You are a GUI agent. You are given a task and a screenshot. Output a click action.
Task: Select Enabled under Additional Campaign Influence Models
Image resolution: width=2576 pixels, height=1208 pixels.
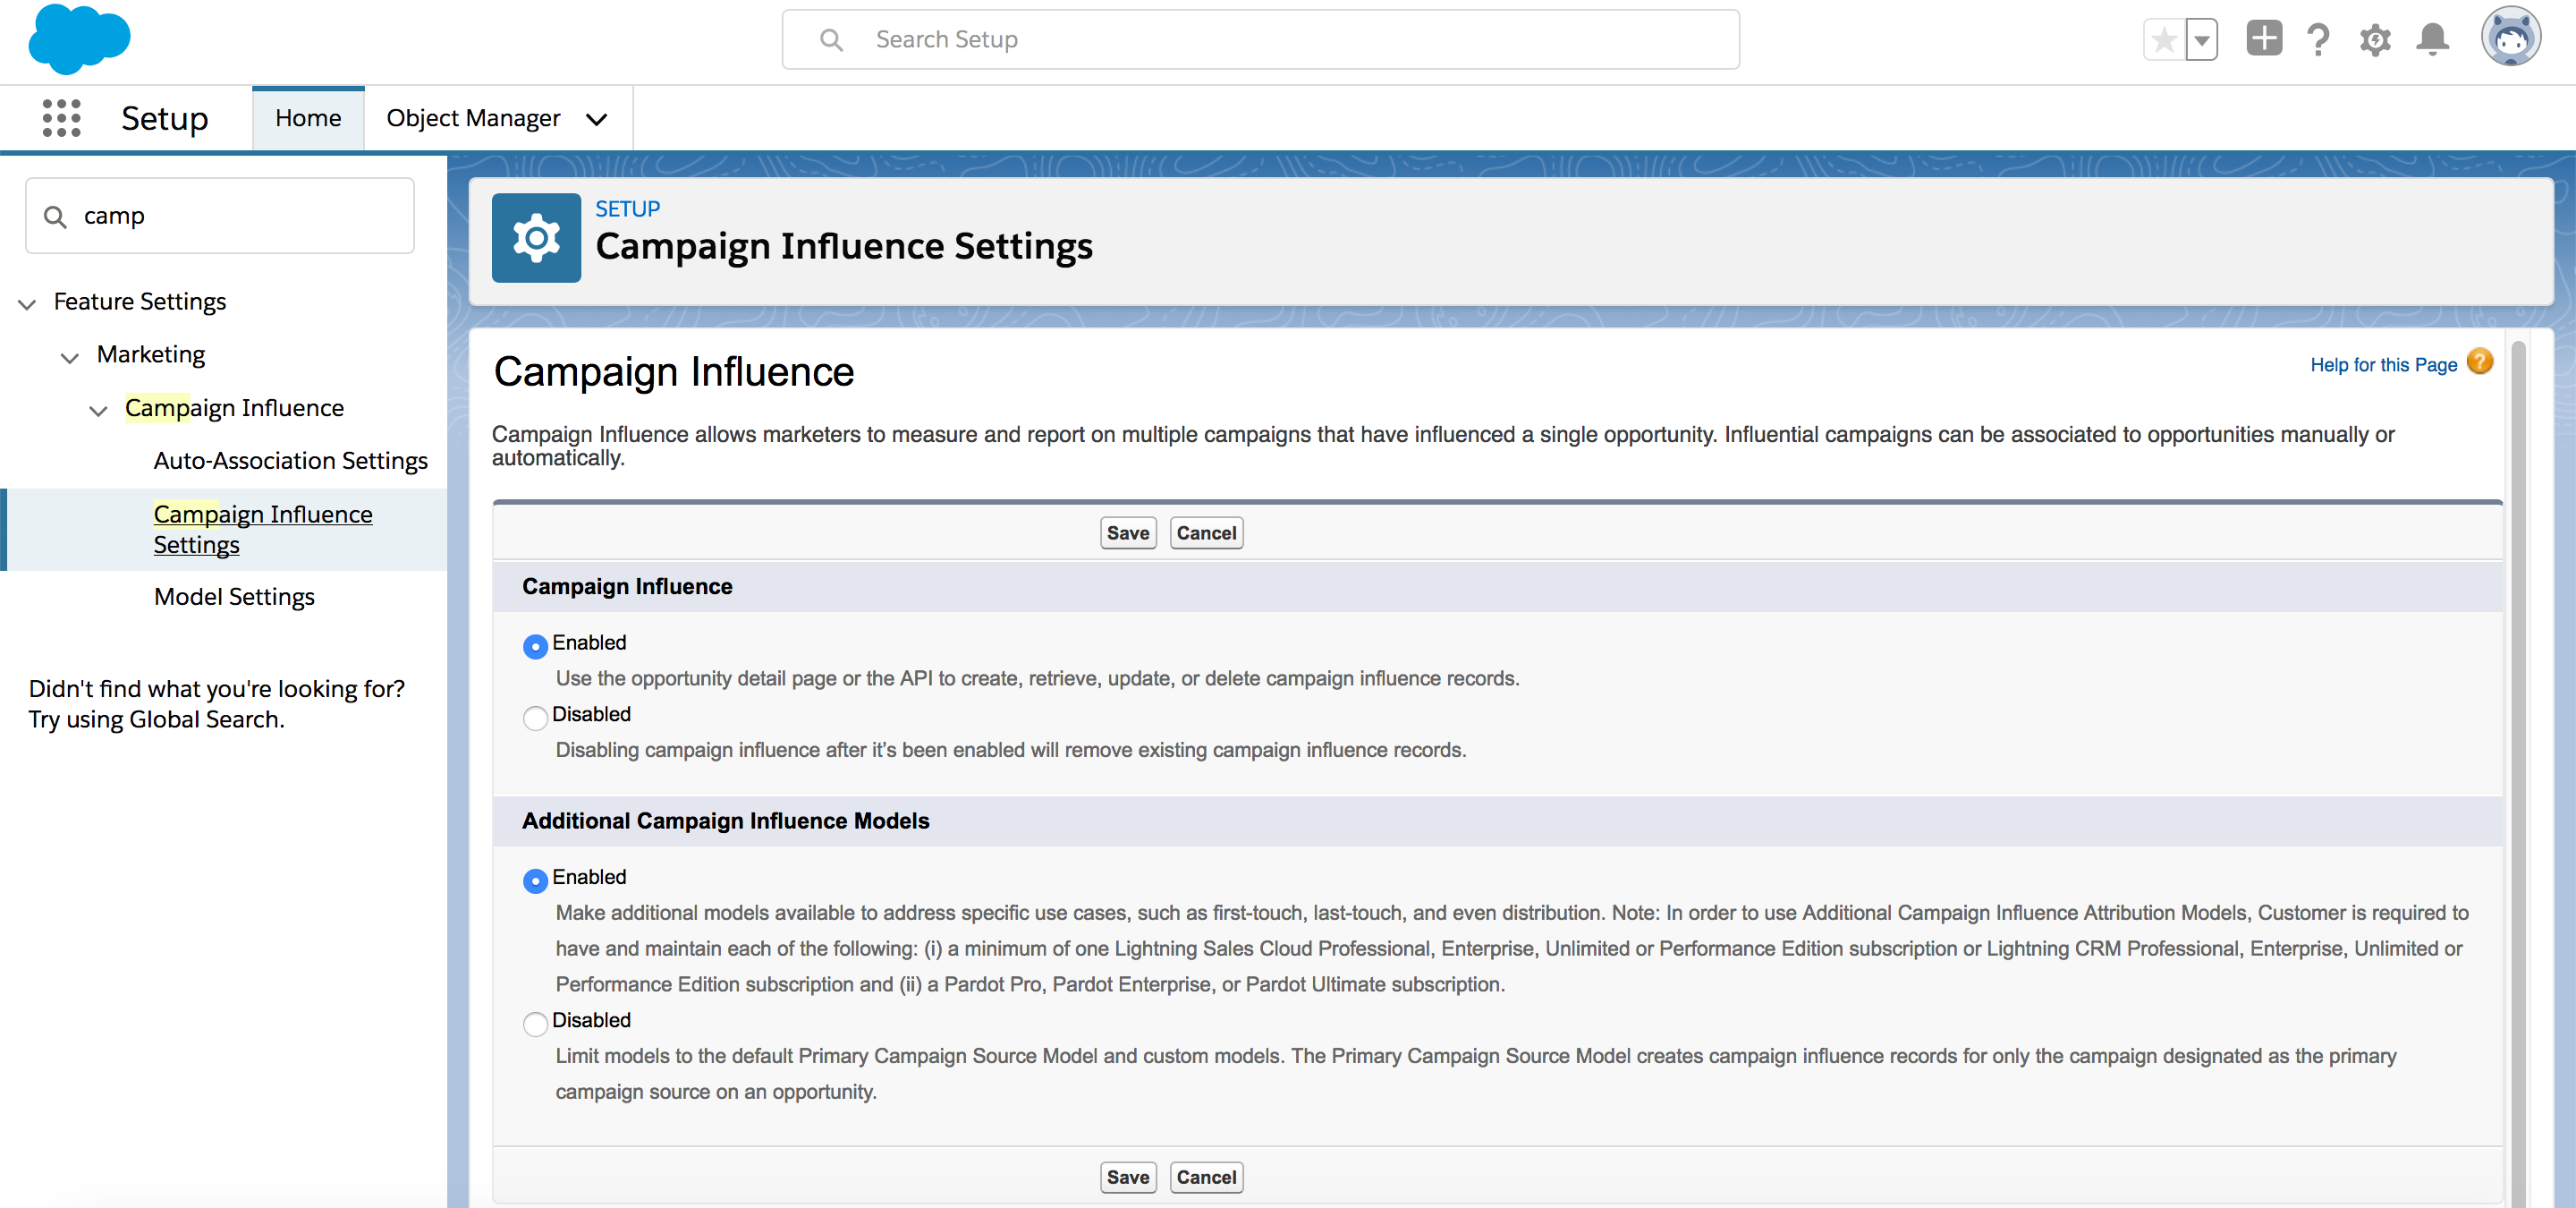(535, 880)
